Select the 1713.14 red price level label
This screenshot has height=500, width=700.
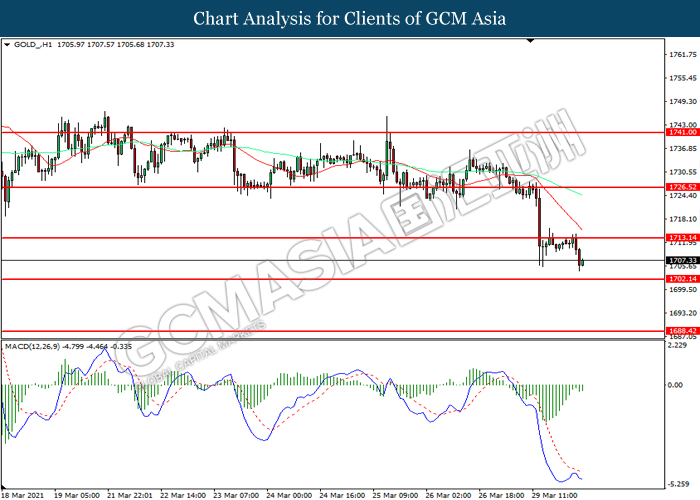tap(682, 238)
